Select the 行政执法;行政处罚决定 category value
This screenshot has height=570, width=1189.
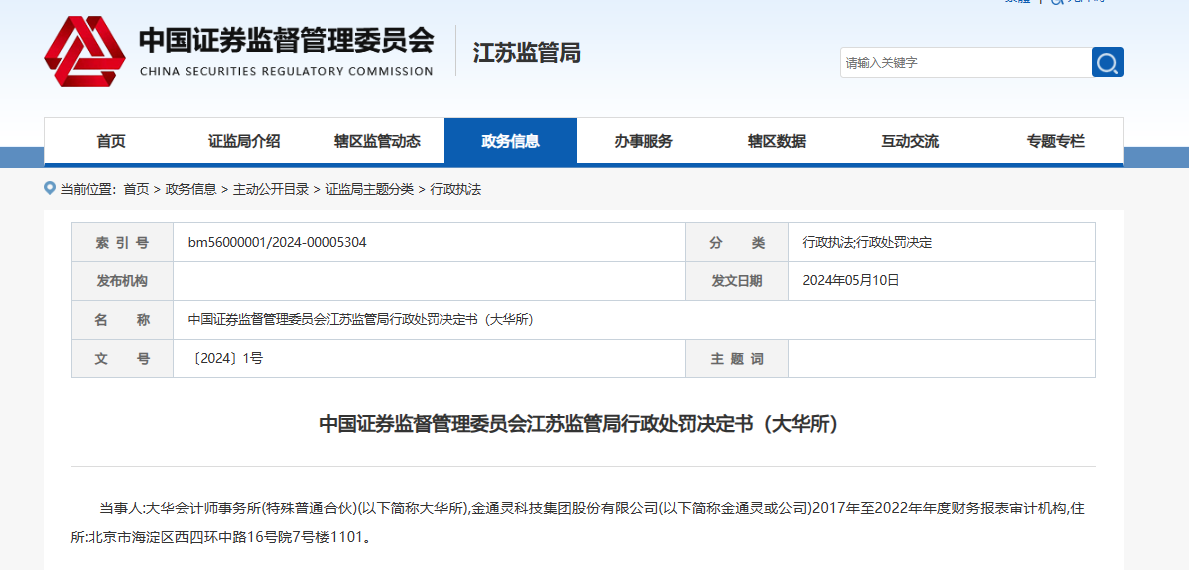pyautogui.click(x=867, y=243)
